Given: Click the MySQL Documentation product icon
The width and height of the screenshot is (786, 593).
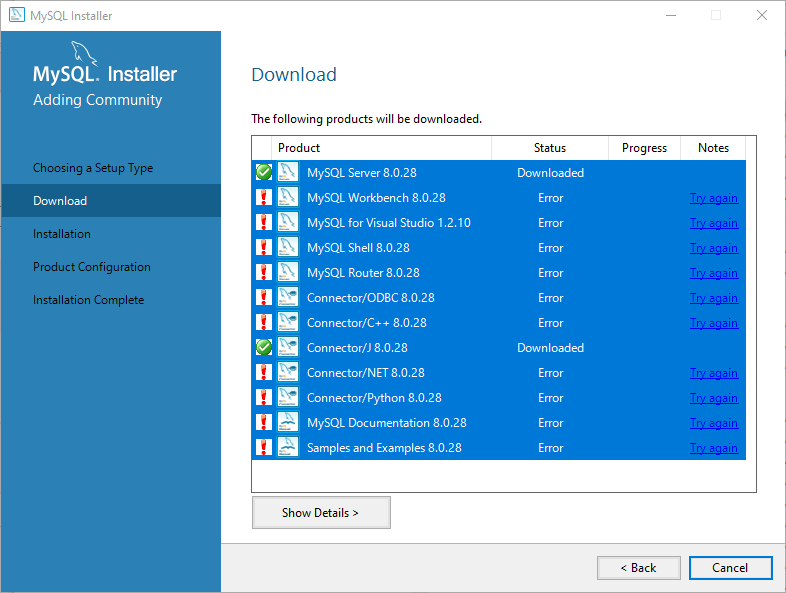Looking at the screenshot, I should (x=288, y=422).
